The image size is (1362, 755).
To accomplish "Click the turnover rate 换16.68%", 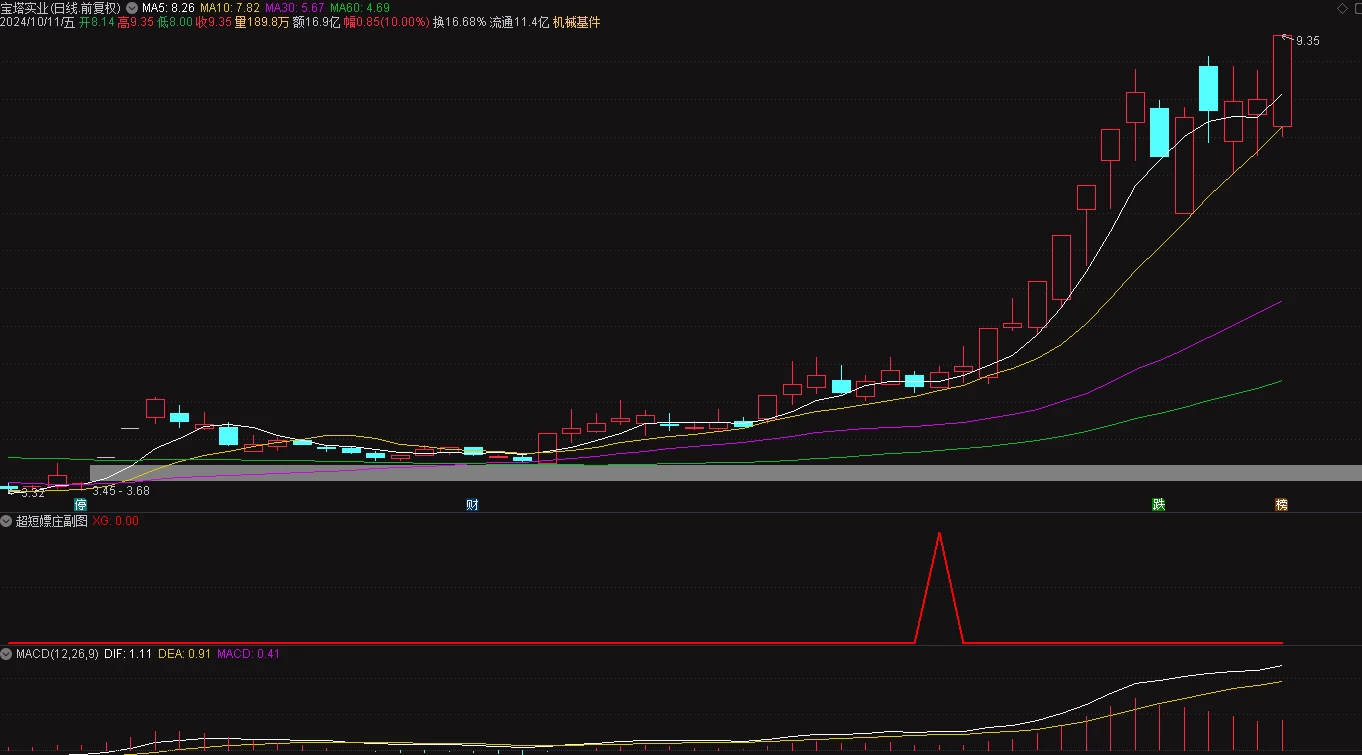I will 459,22.
